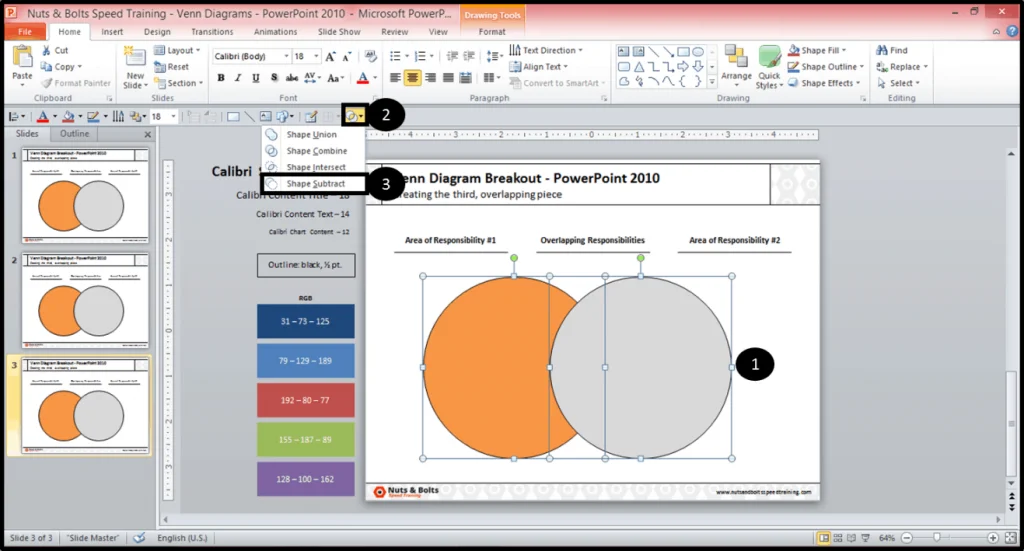Open the font name dropdown
This screenshot has width=1024, height=551.
(286, 56)
